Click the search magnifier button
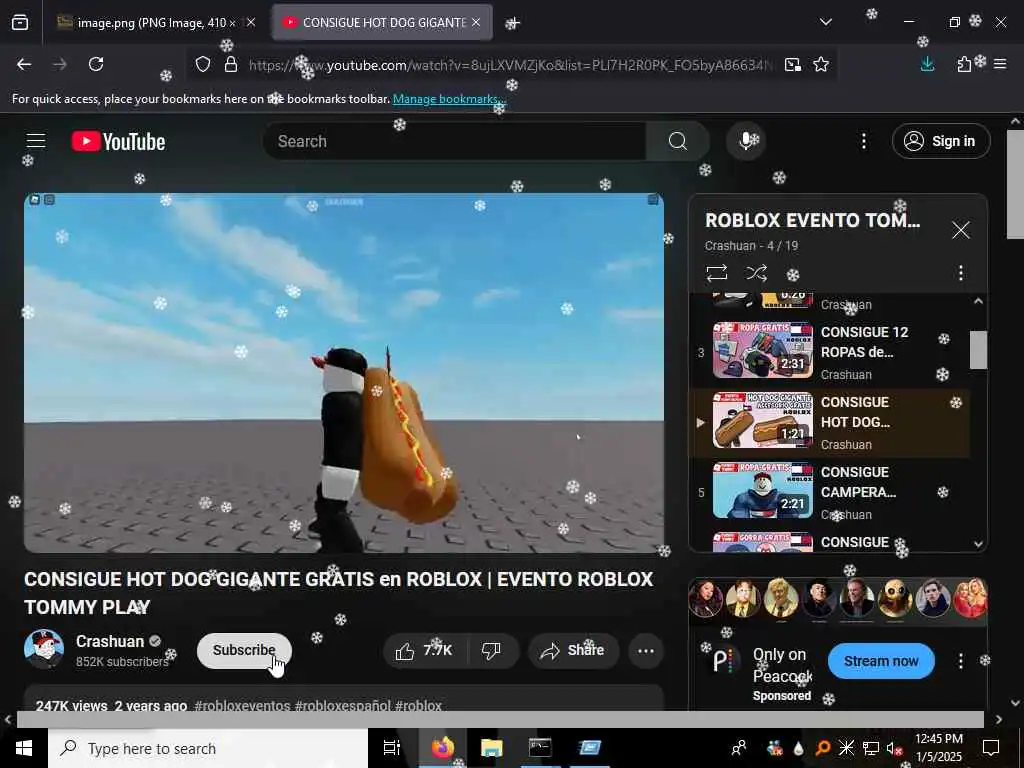This screenshot has height=768, width=1024. (x=678, y=141)
